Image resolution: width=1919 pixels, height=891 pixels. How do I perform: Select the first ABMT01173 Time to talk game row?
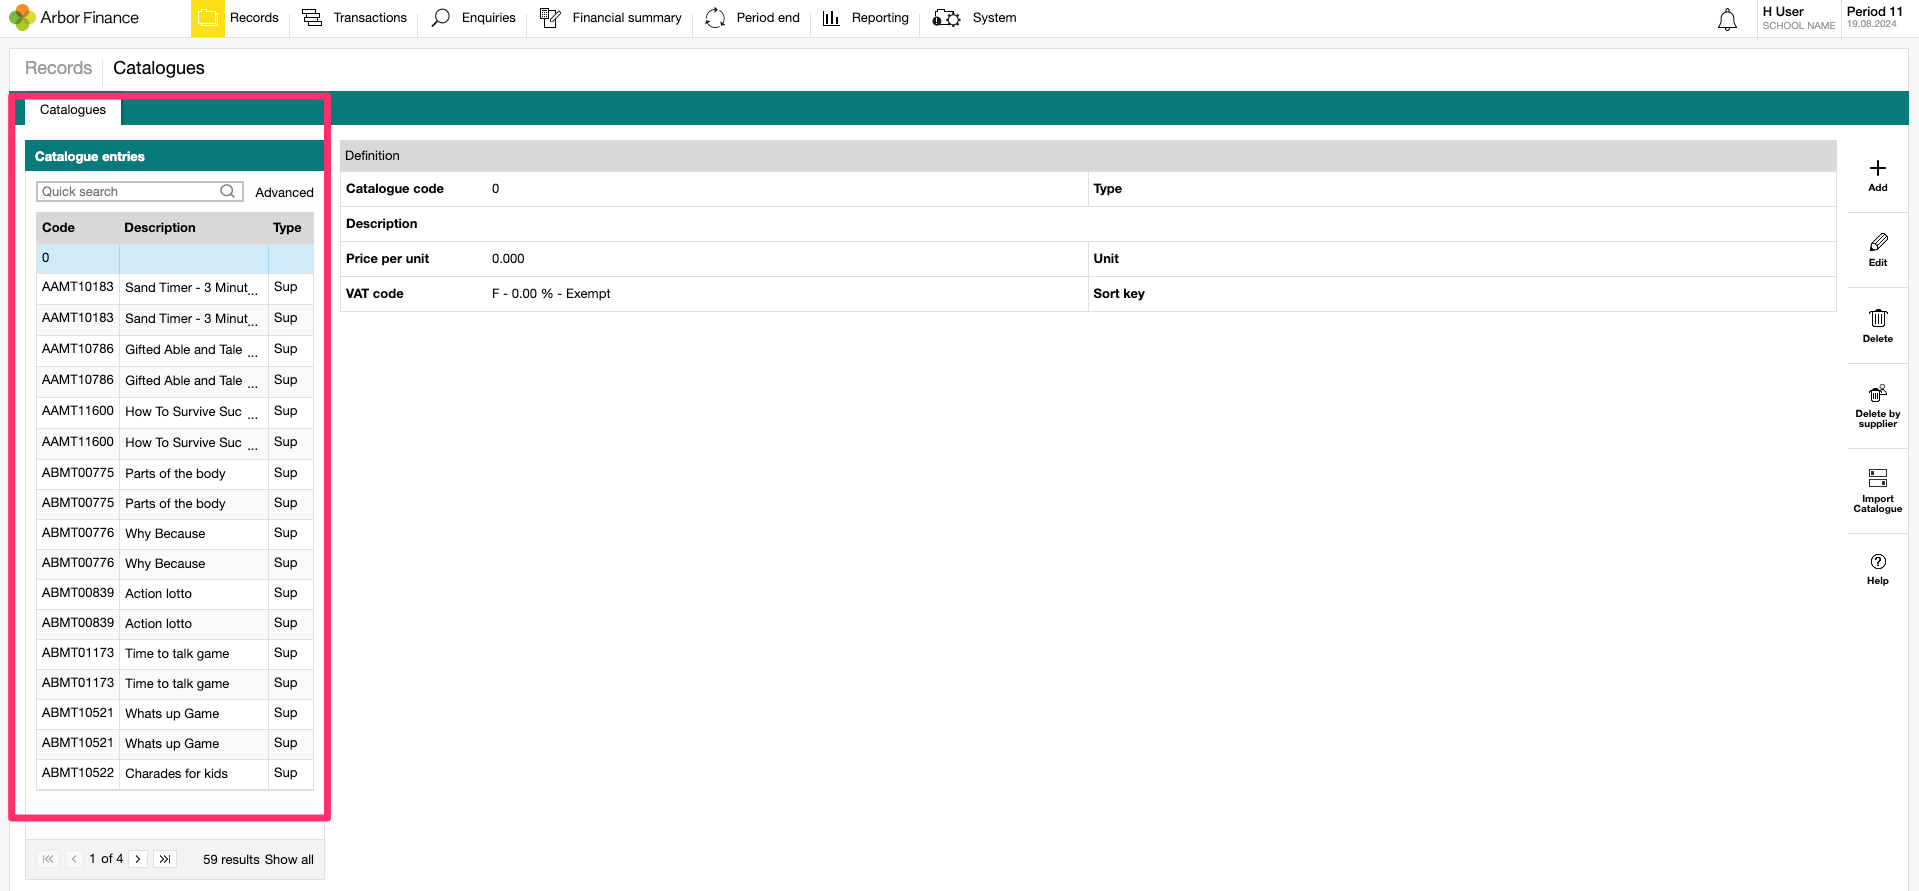(x=175, y=653)
